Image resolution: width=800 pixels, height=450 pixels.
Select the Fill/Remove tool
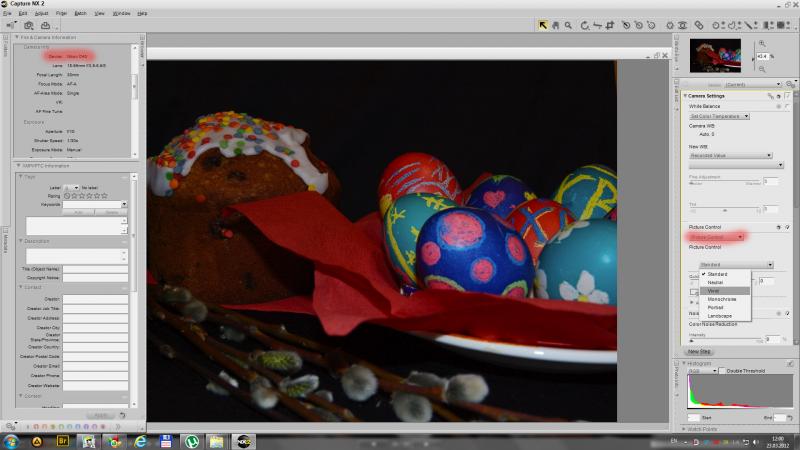(x=783, y=25)
